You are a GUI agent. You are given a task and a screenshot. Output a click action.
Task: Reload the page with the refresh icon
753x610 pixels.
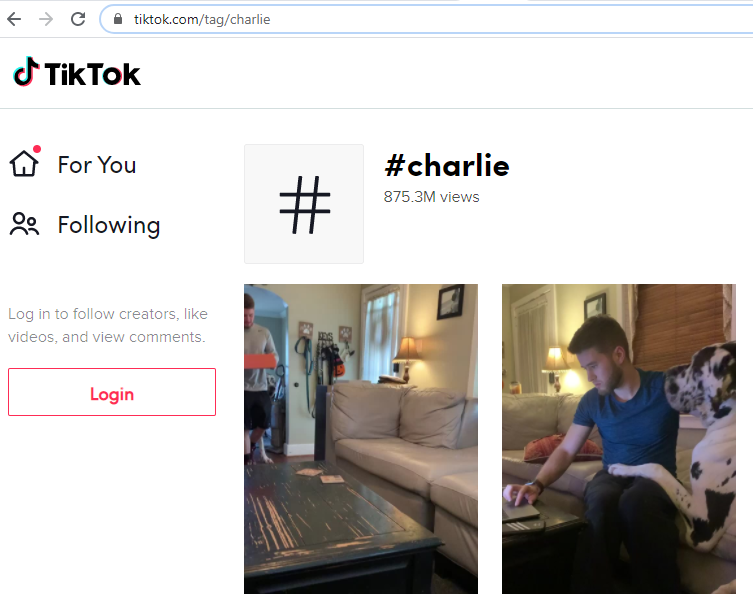coord(78,19)
